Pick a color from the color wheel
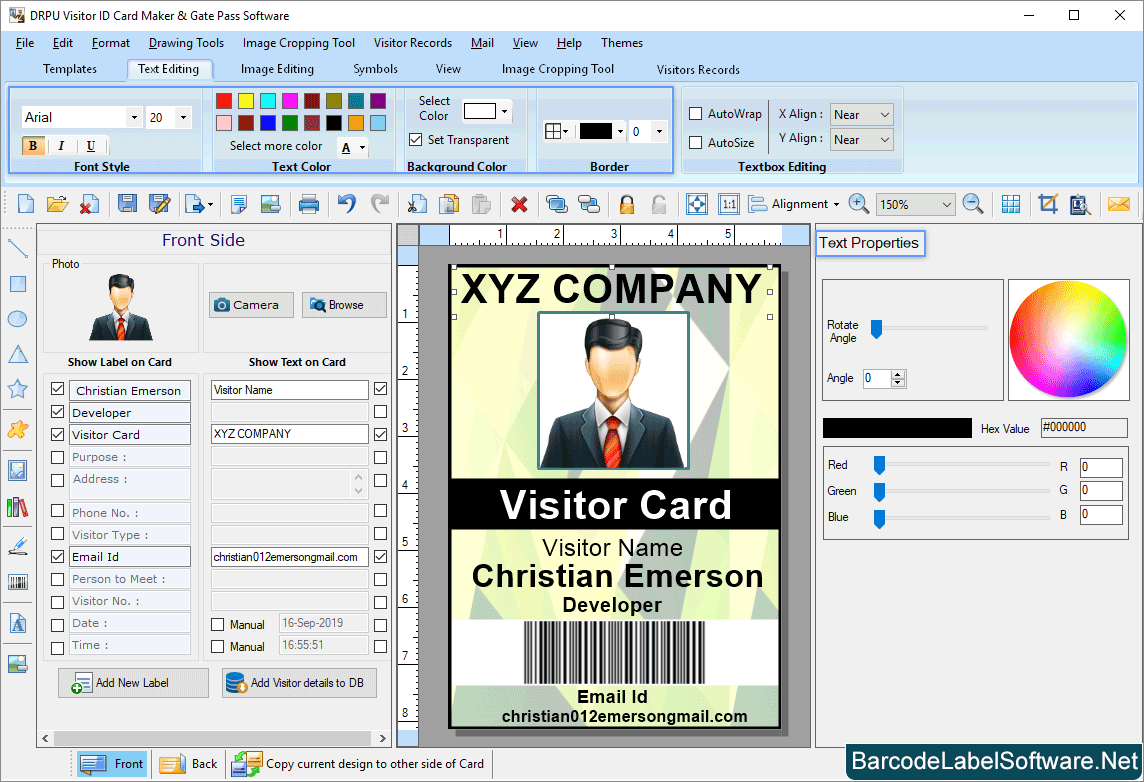This screenshot has height=782, width=1144. [x=1068, y=339]
